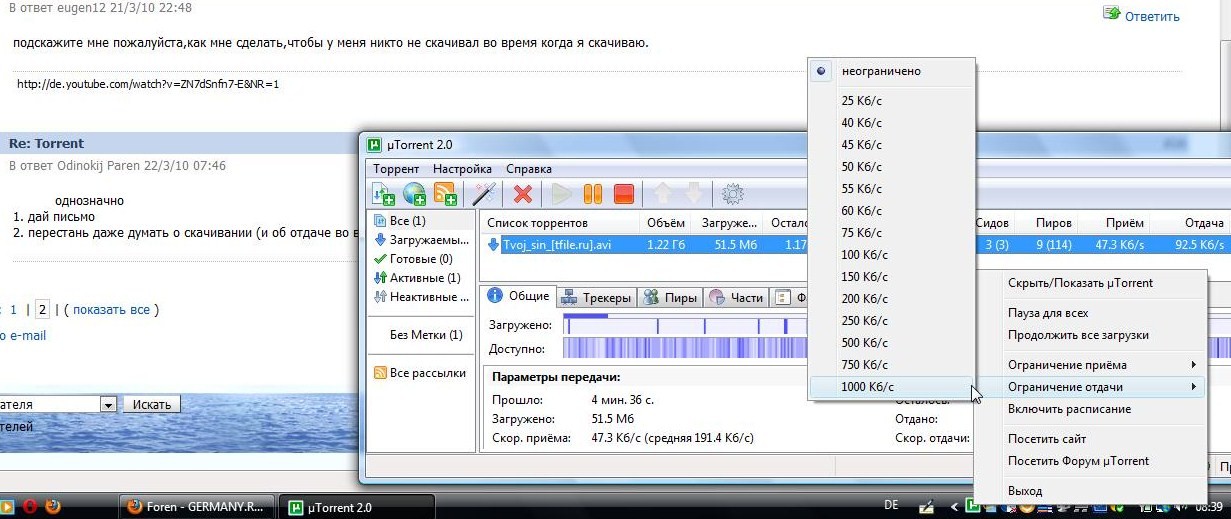This screenshot has width=1231, height=519.
Task: Select 'неограничено' upload limit option
Action: pos(892,71)
